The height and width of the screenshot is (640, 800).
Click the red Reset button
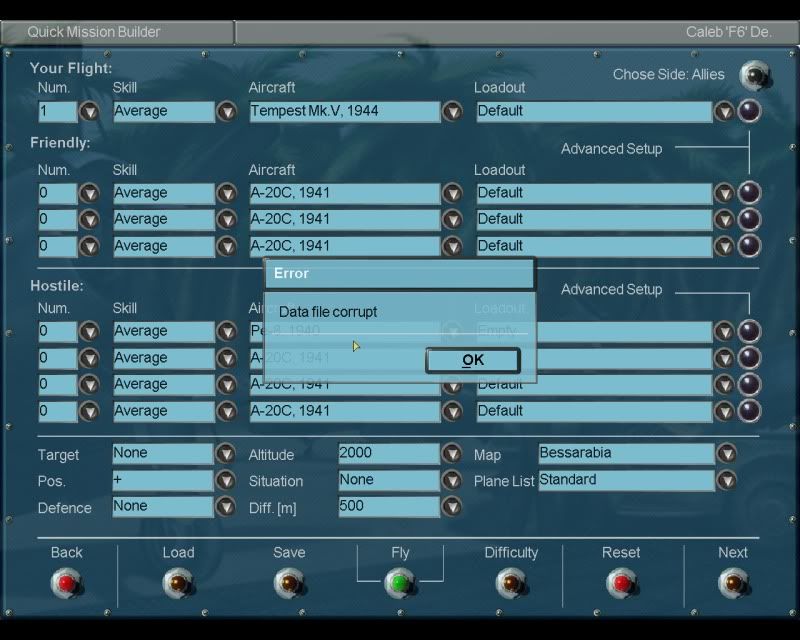(621, 583)
